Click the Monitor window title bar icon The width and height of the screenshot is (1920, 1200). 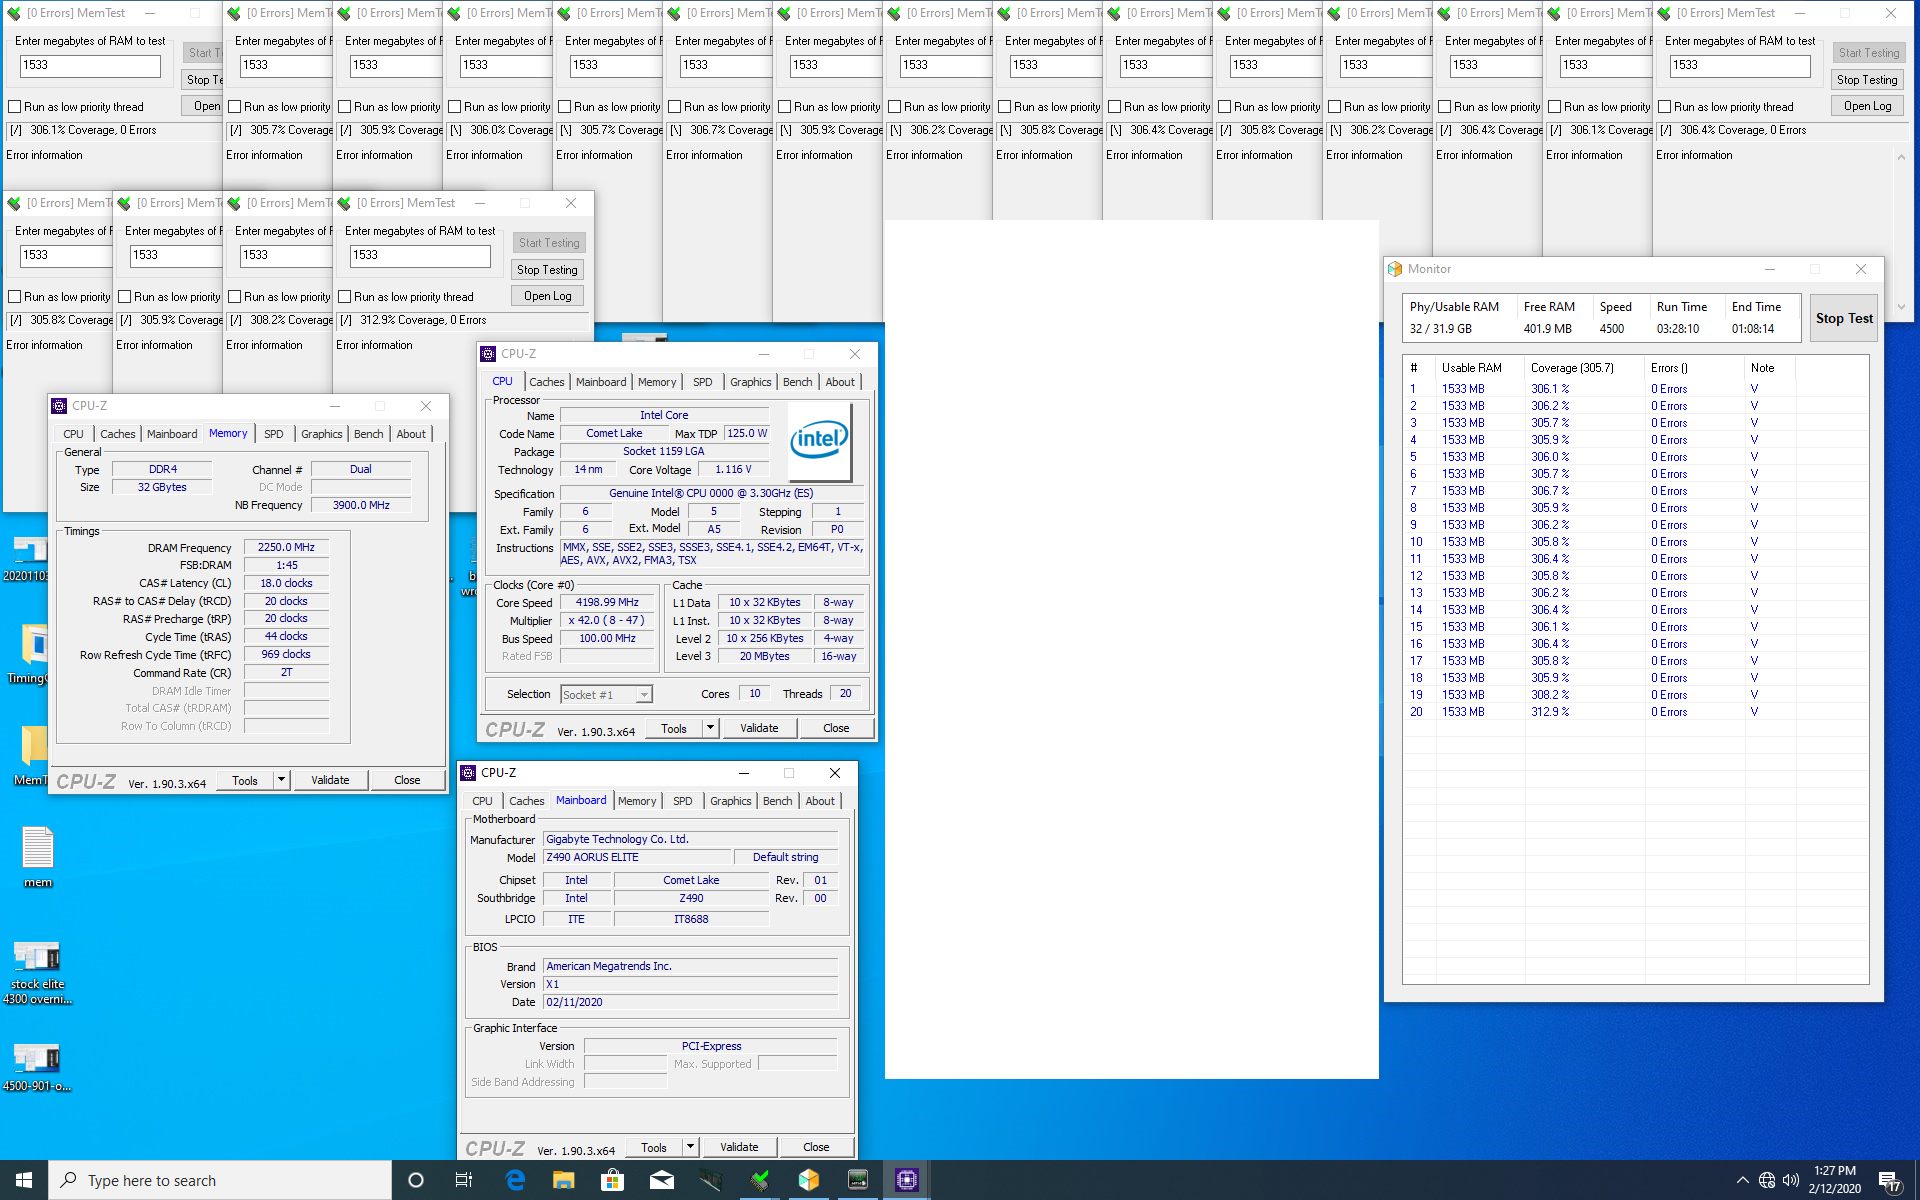click(x=1395, y=269)
